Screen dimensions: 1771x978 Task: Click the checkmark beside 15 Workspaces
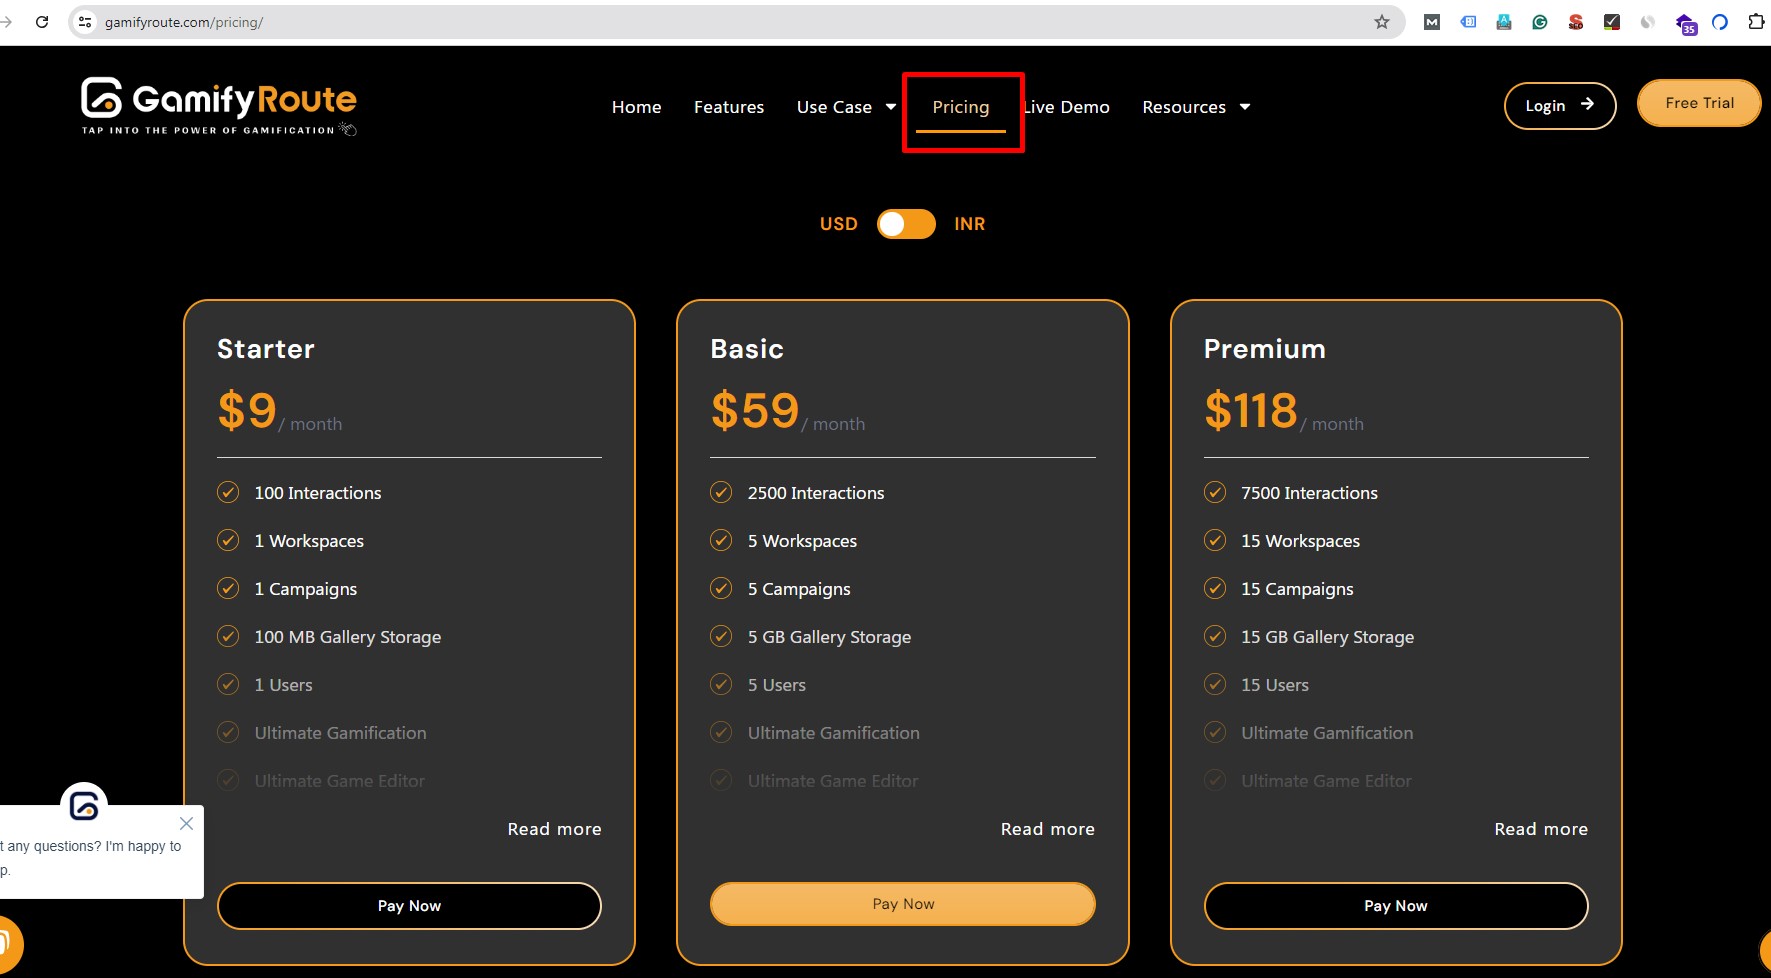tap(1215, 540)
